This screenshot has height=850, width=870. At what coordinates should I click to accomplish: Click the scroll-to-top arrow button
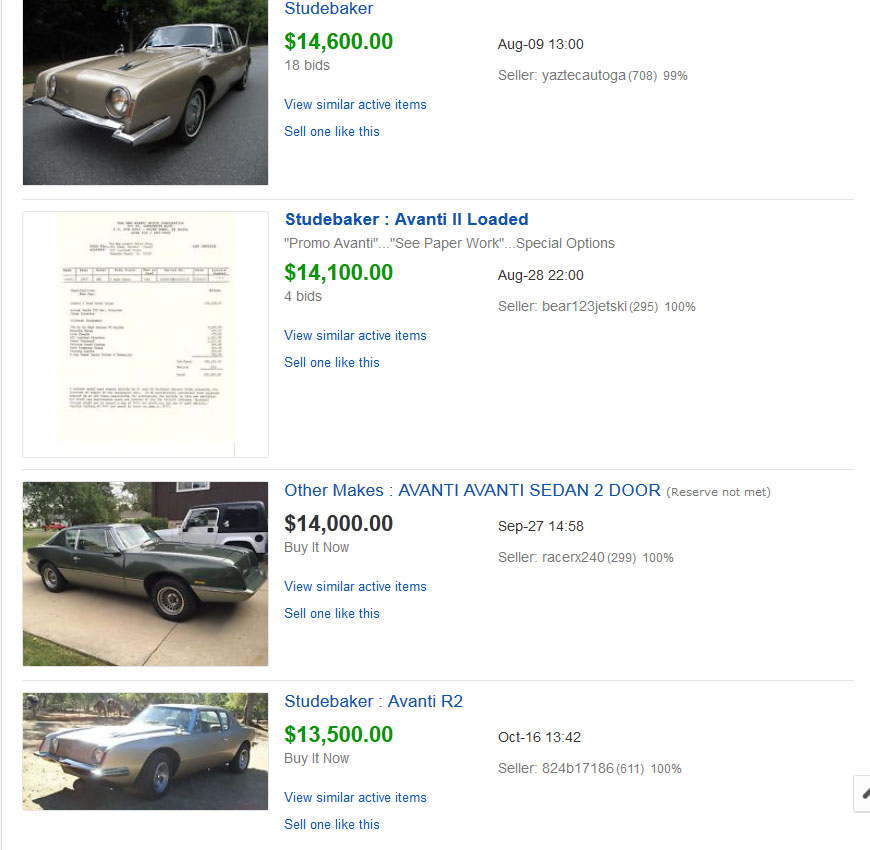[x=862, y=793]
